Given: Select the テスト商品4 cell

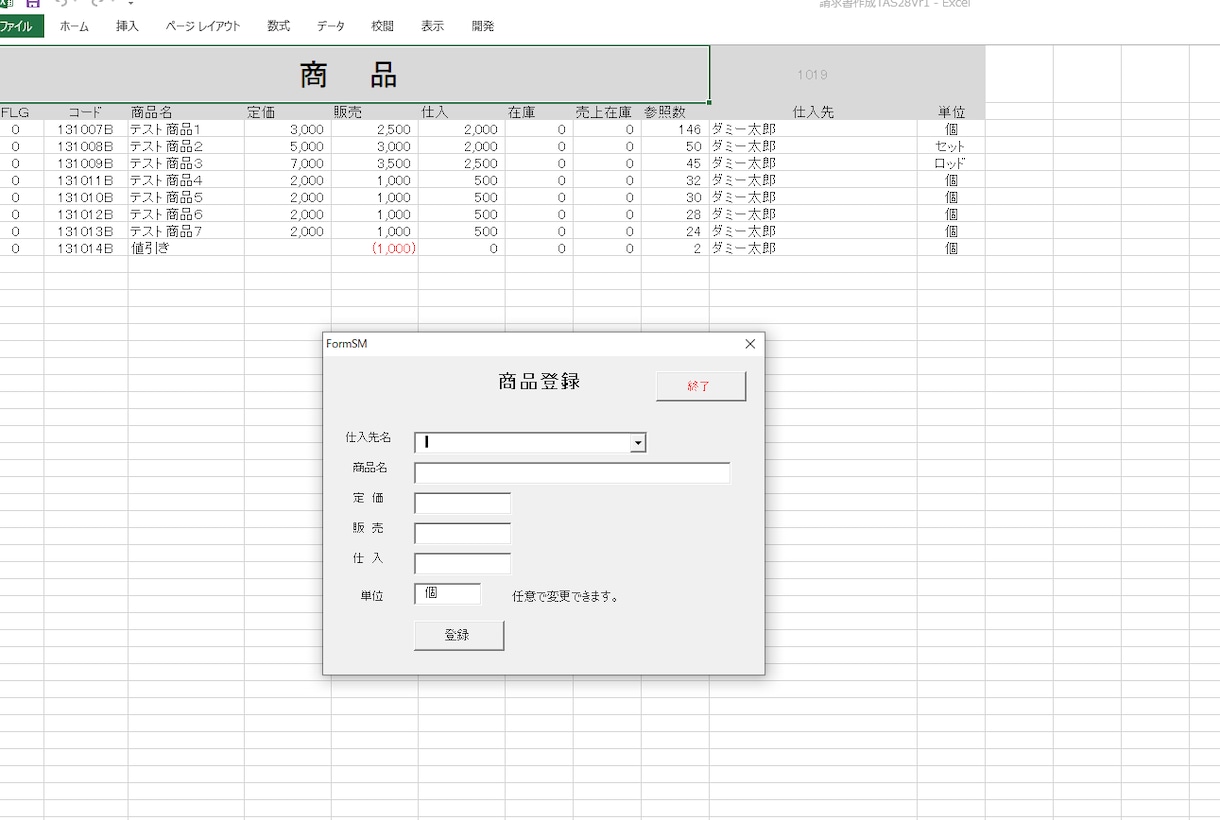Looking at the screenshot, I should [x=186, y=180].
